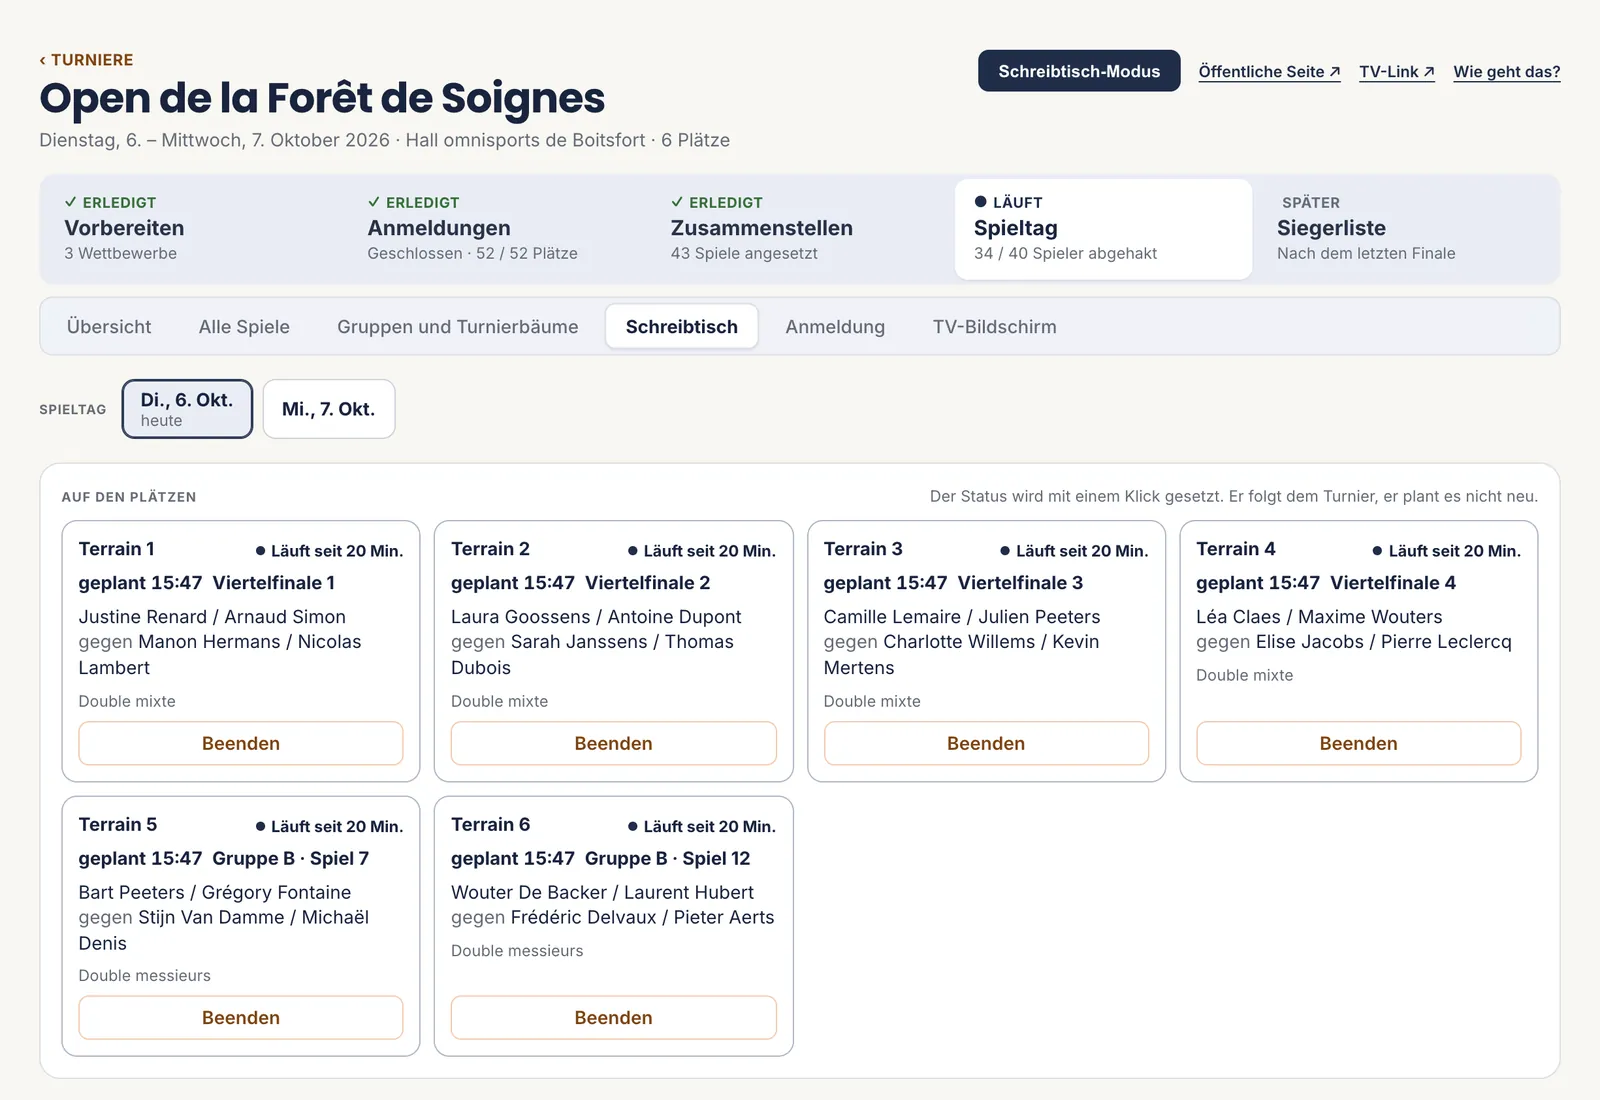The image size is (1600, 1100).
Task: Select the Vorbereiten step
Action: click(192, 228)
